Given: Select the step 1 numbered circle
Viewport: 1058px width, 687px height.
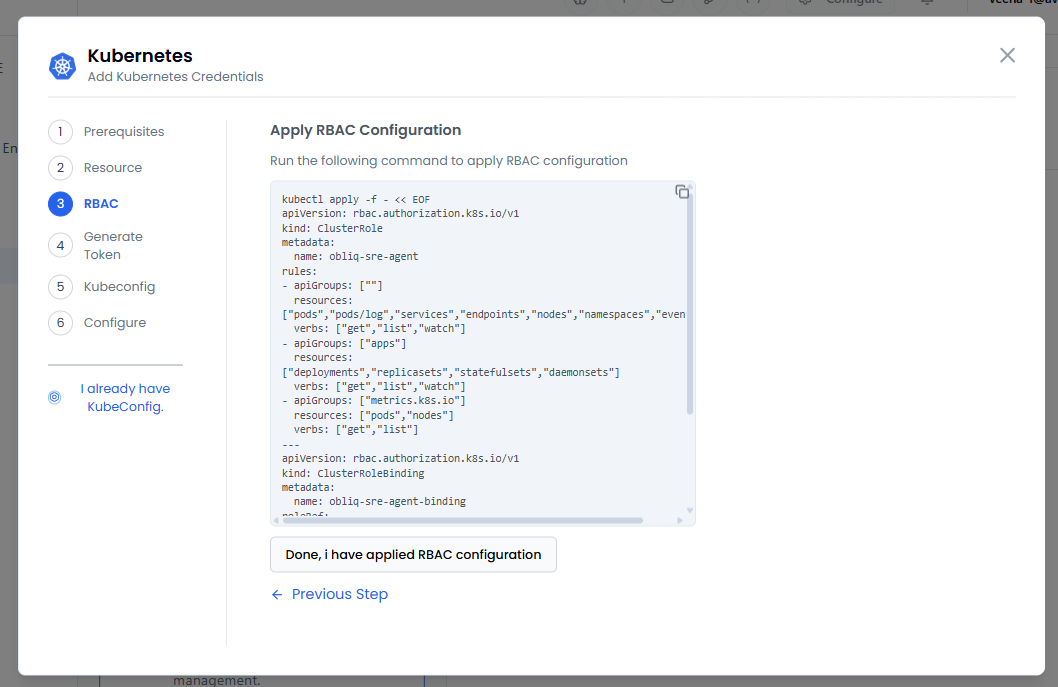Looking at the screenshot, I should coord(60,132).
